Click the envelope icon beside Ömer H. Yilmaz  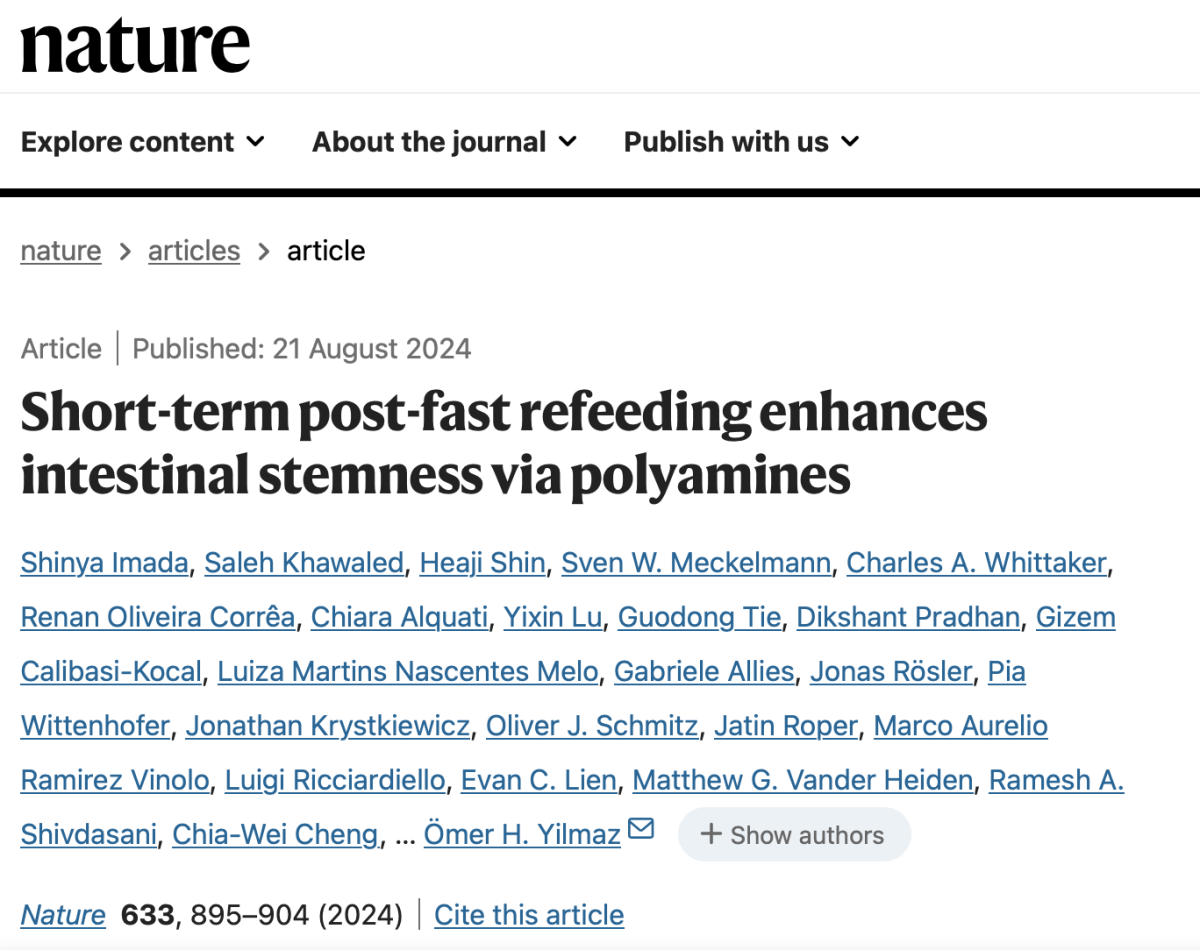tap(640, 830)
